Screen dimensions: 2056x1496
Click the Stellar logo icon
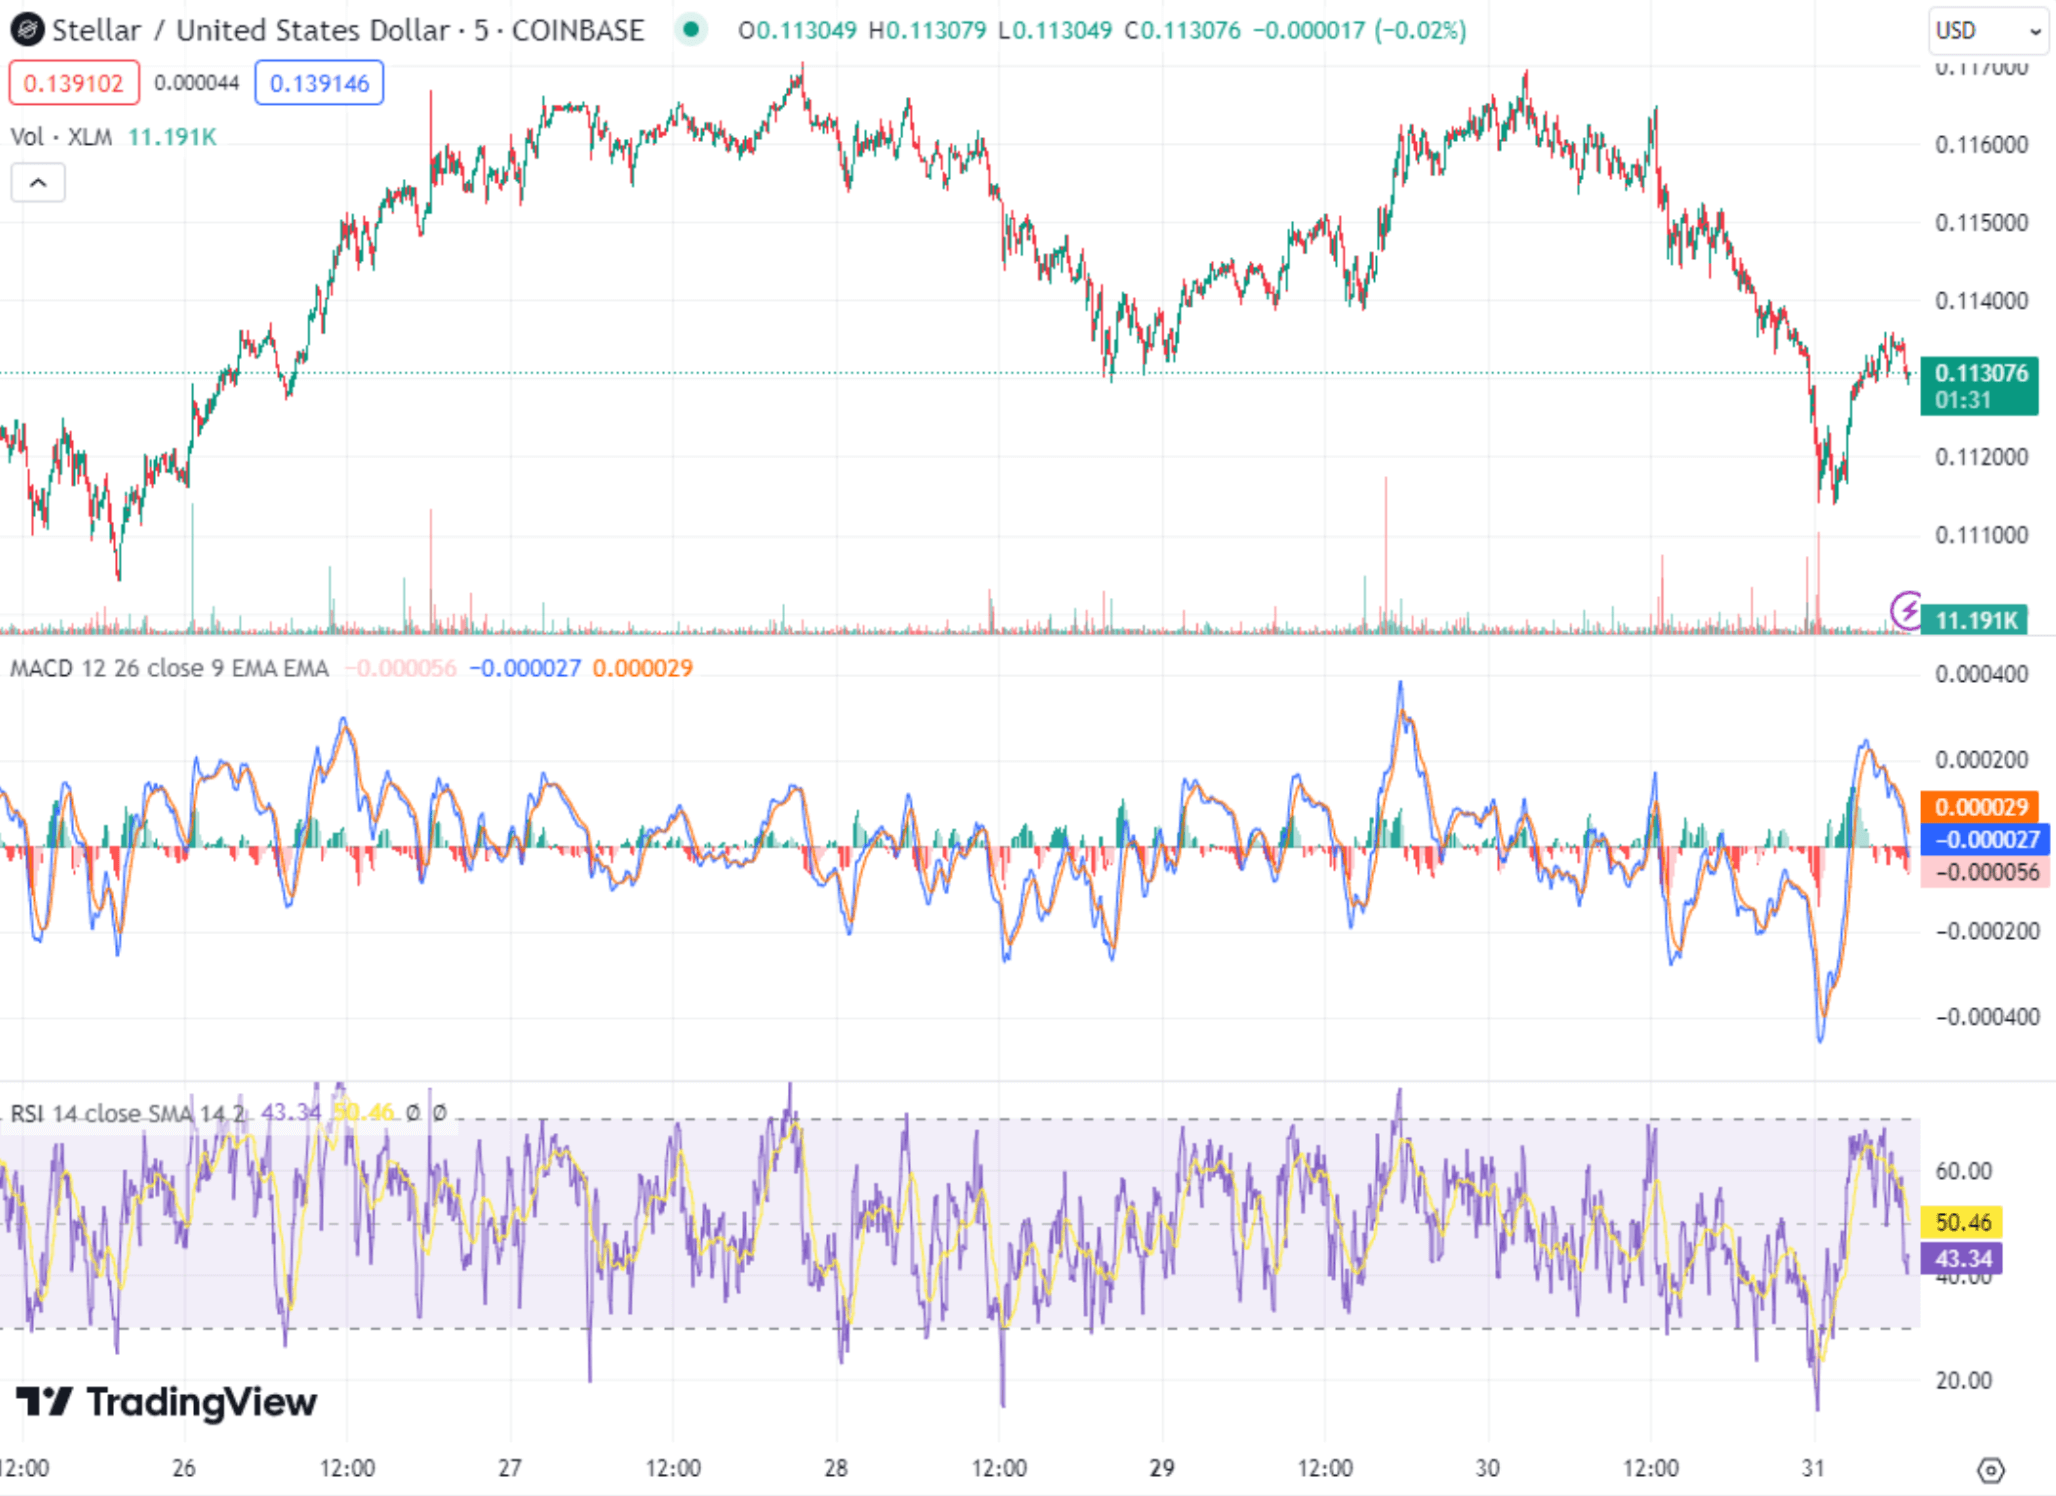pyautogui.click(x=30, y=30)
